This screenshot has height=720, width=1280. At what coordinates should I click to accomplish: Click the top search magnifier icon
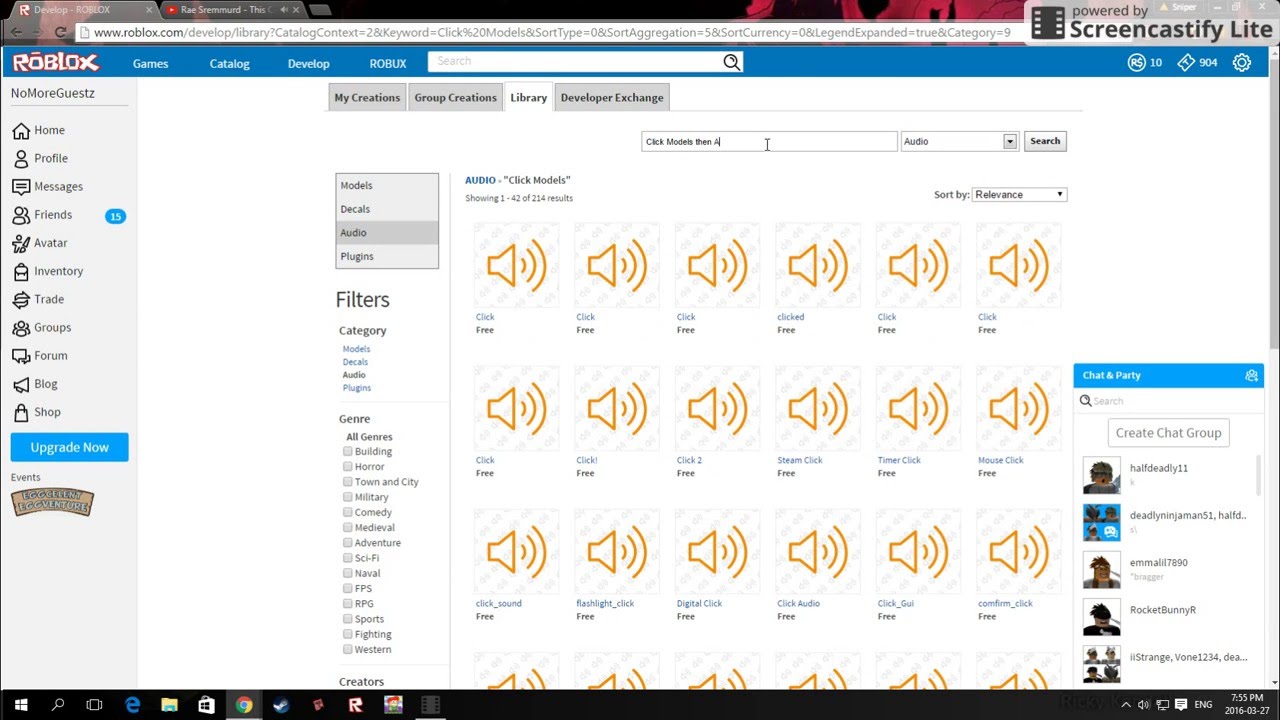pyautogui.click(x=731, y=62)
